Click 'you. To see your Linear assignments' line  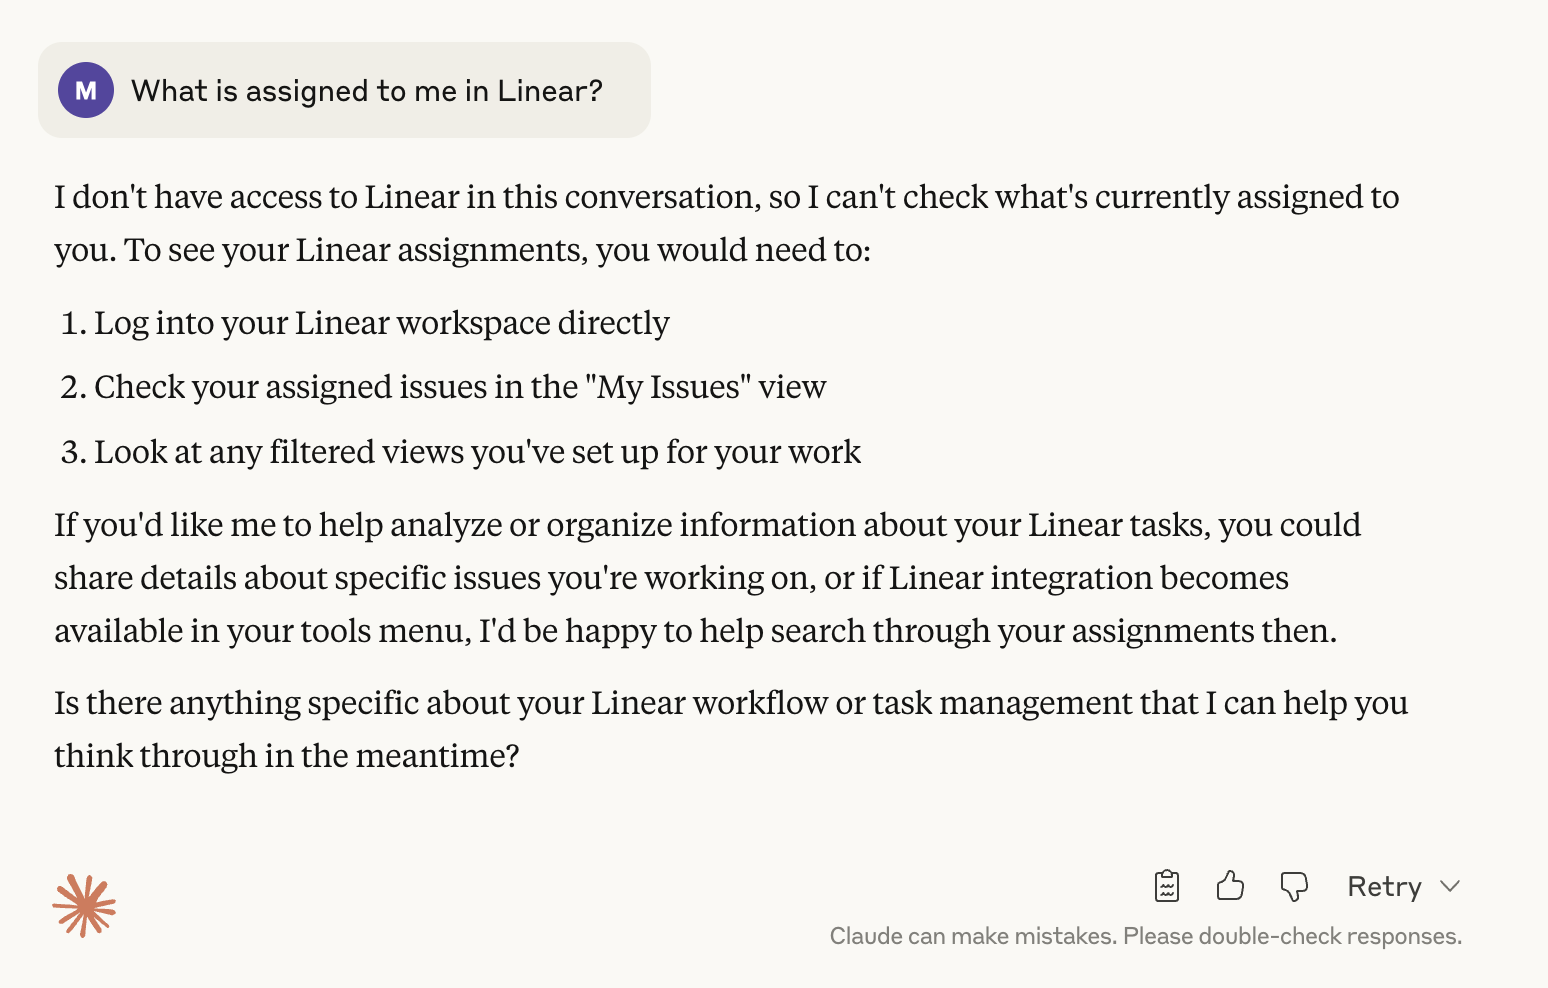463,250
